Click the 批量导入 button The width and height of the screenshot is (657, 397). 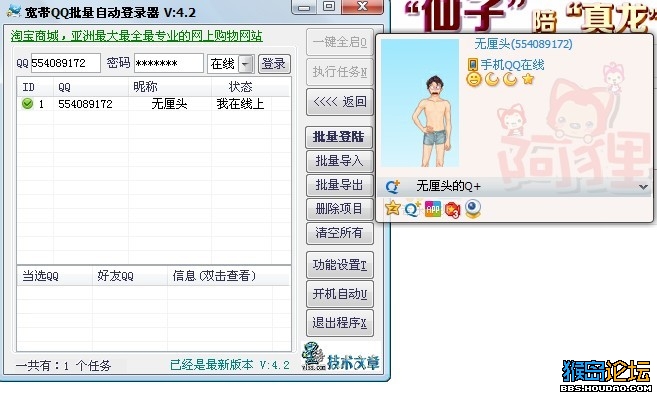point(339,161)
